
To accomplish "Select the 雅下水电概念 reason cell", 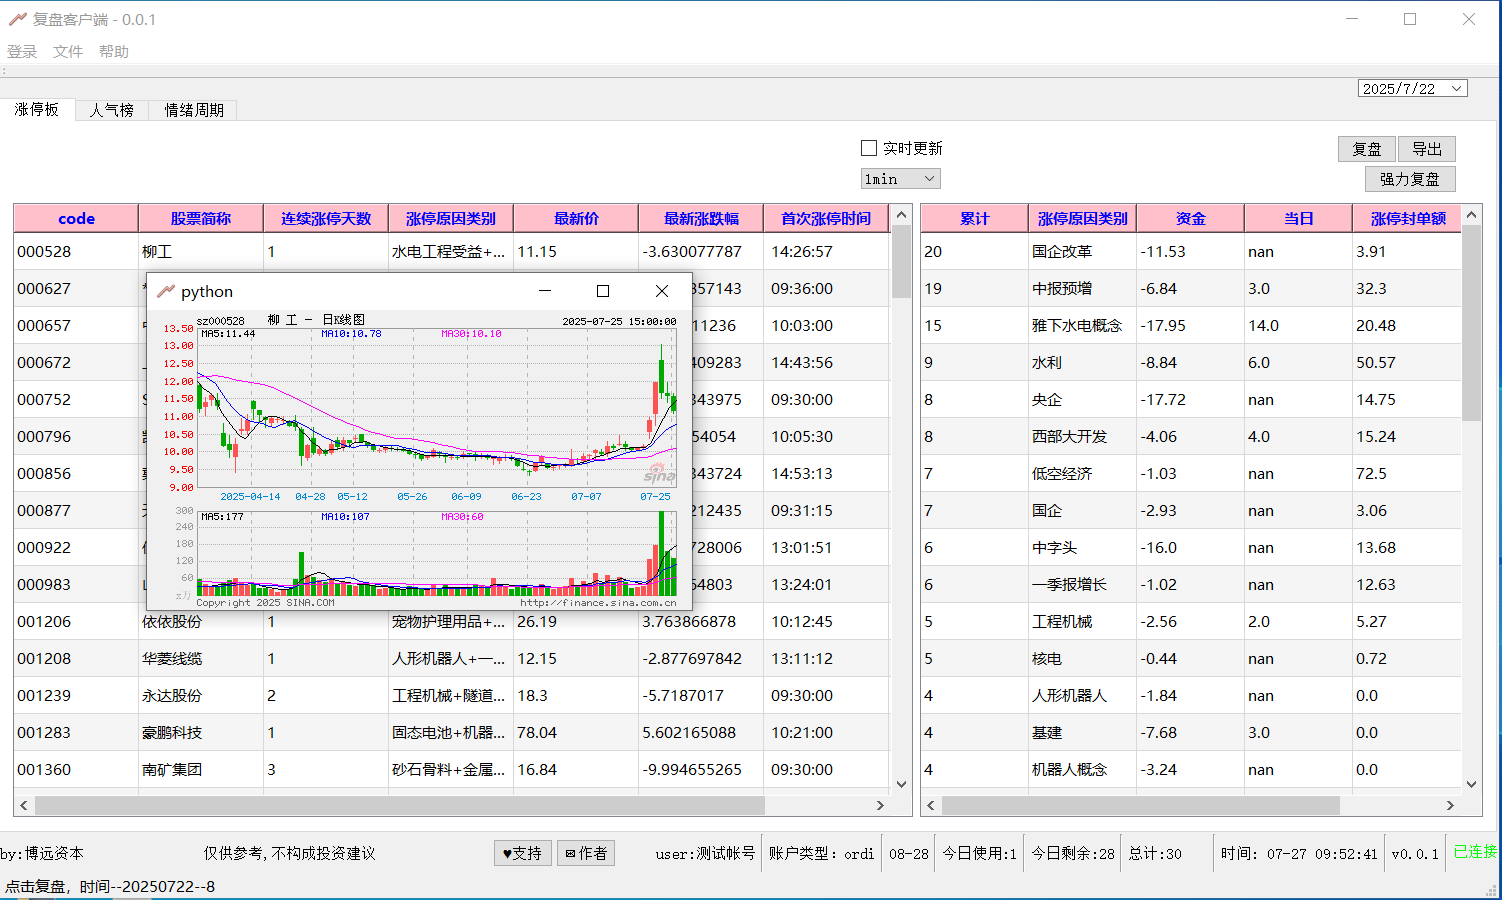I will 1083,325.
